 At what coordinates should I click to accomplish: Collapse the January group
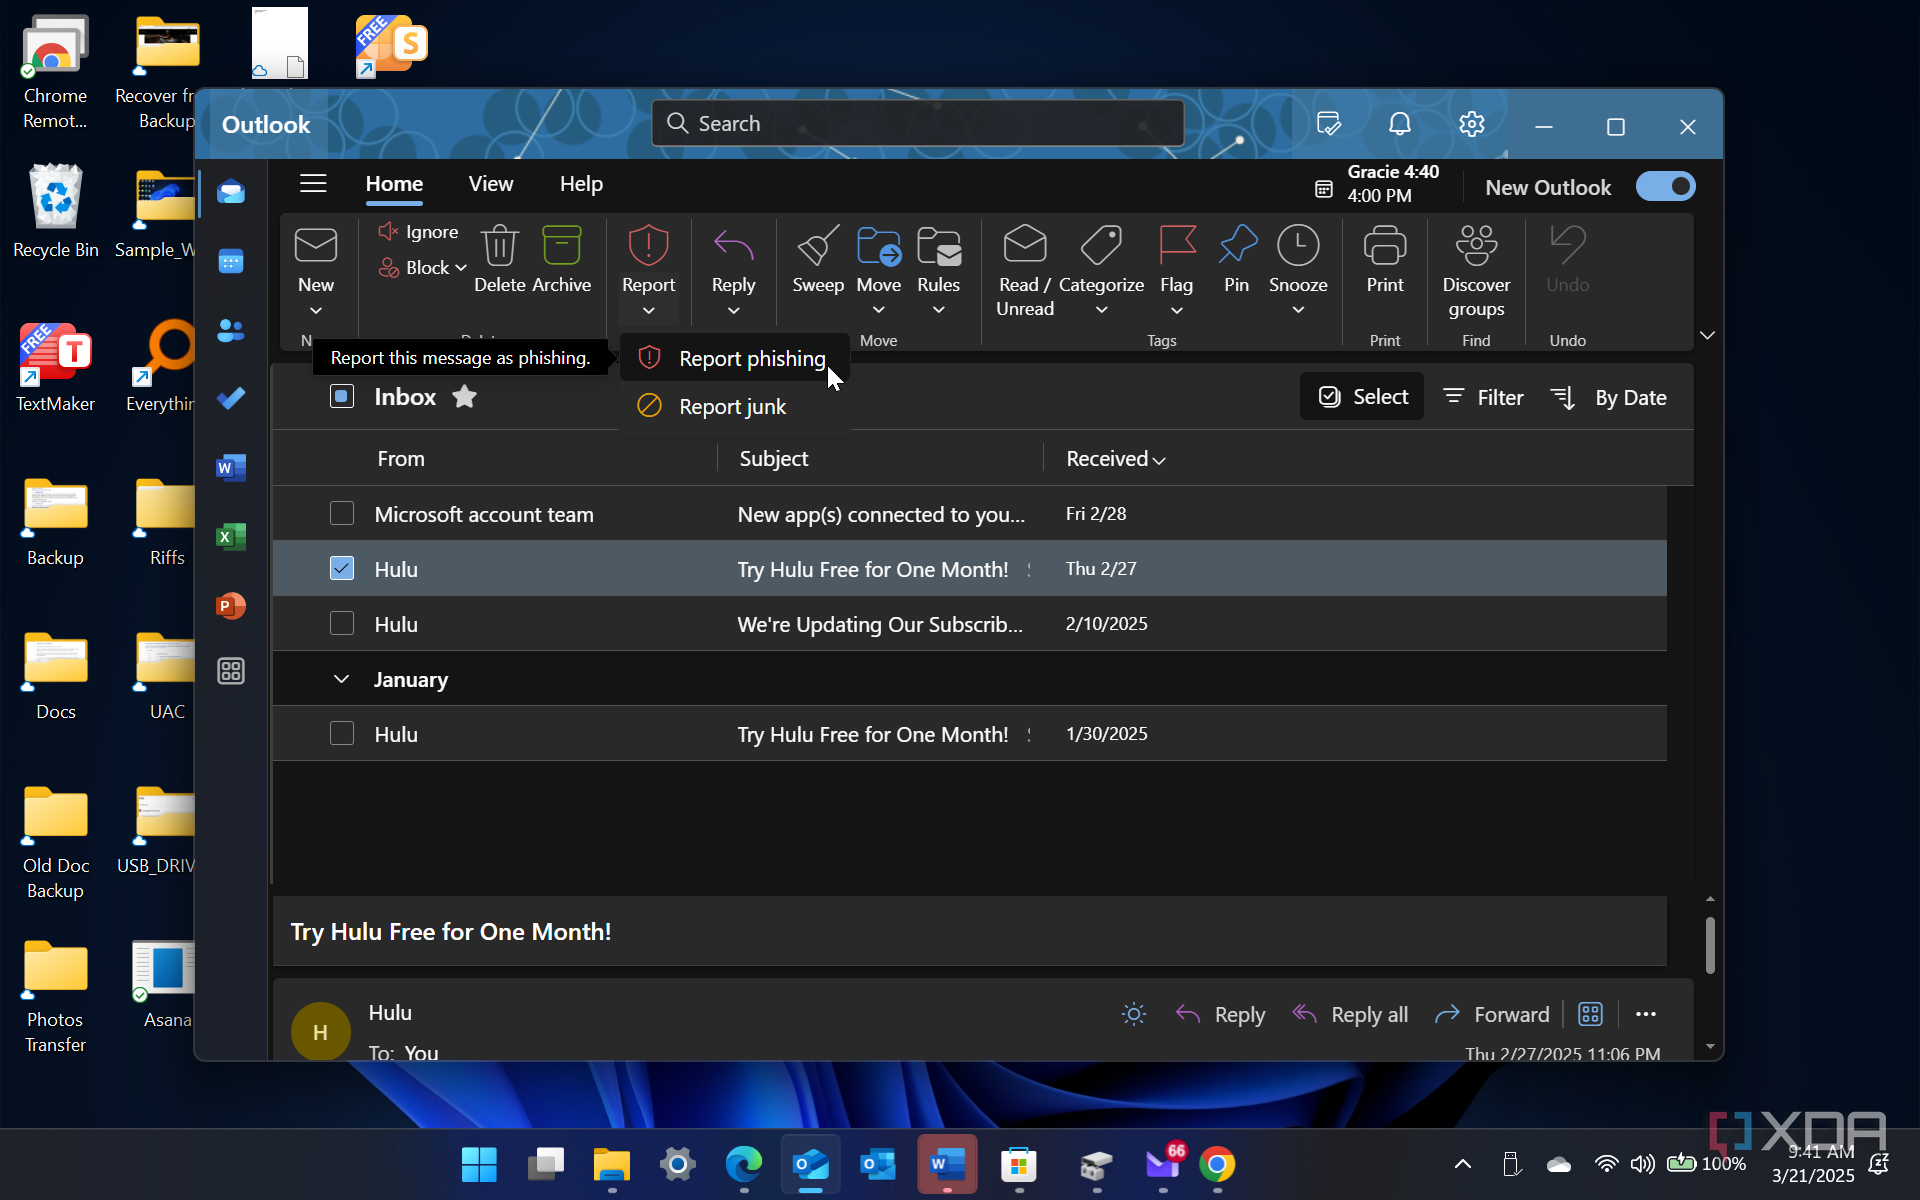[341, 679]
